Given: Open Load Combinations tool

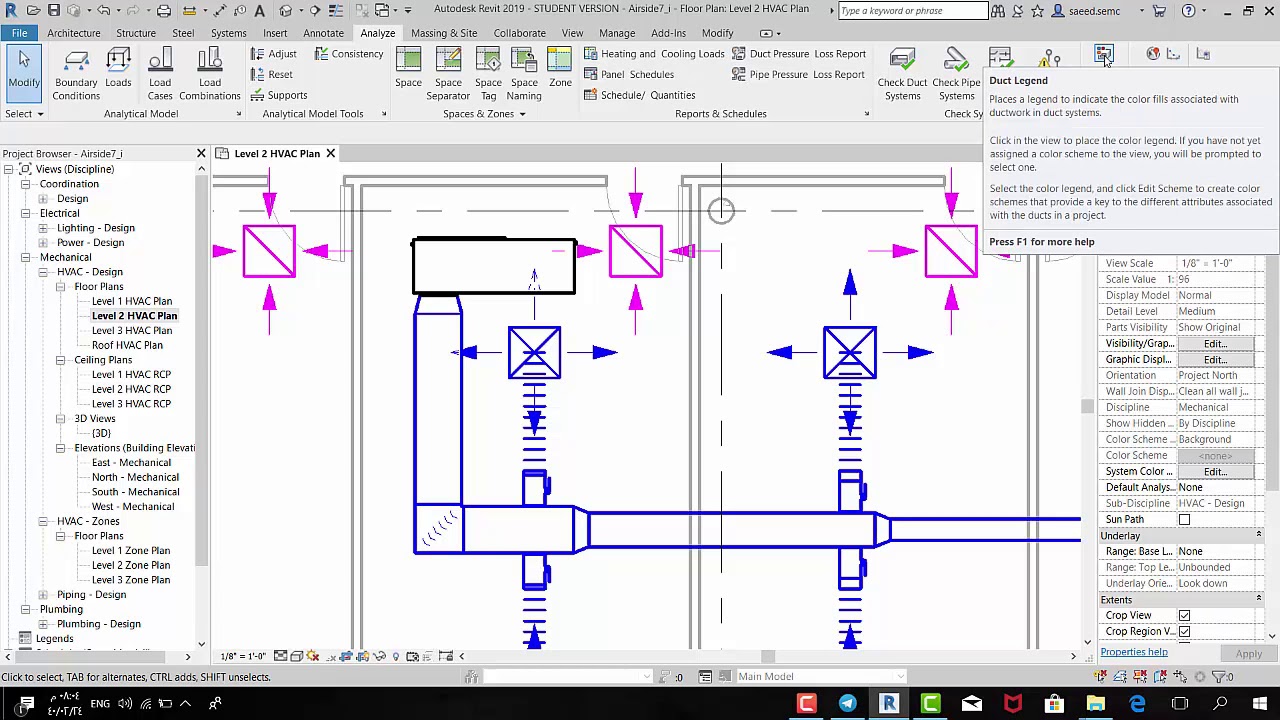Looking at the screenshot, I should pyautogui.click(x=210, y=75).
